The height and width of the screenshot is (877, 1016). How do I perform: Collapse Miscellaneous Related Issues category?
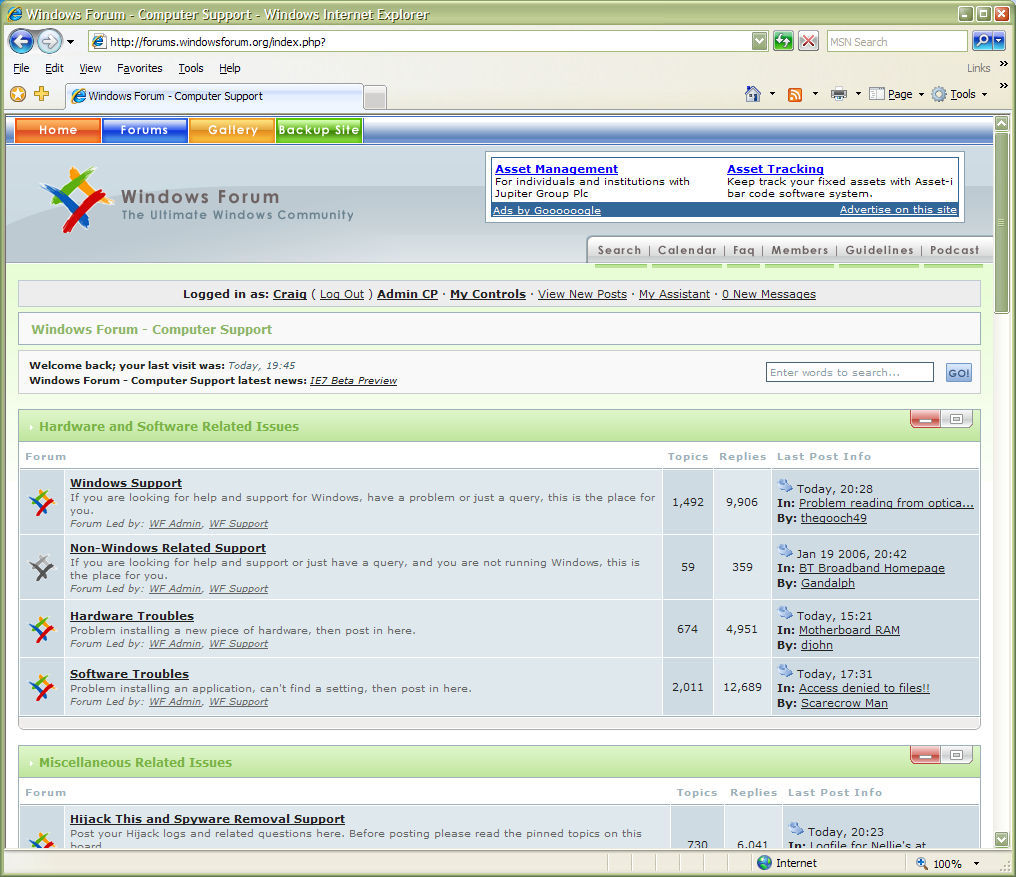[x=925, y=754]
